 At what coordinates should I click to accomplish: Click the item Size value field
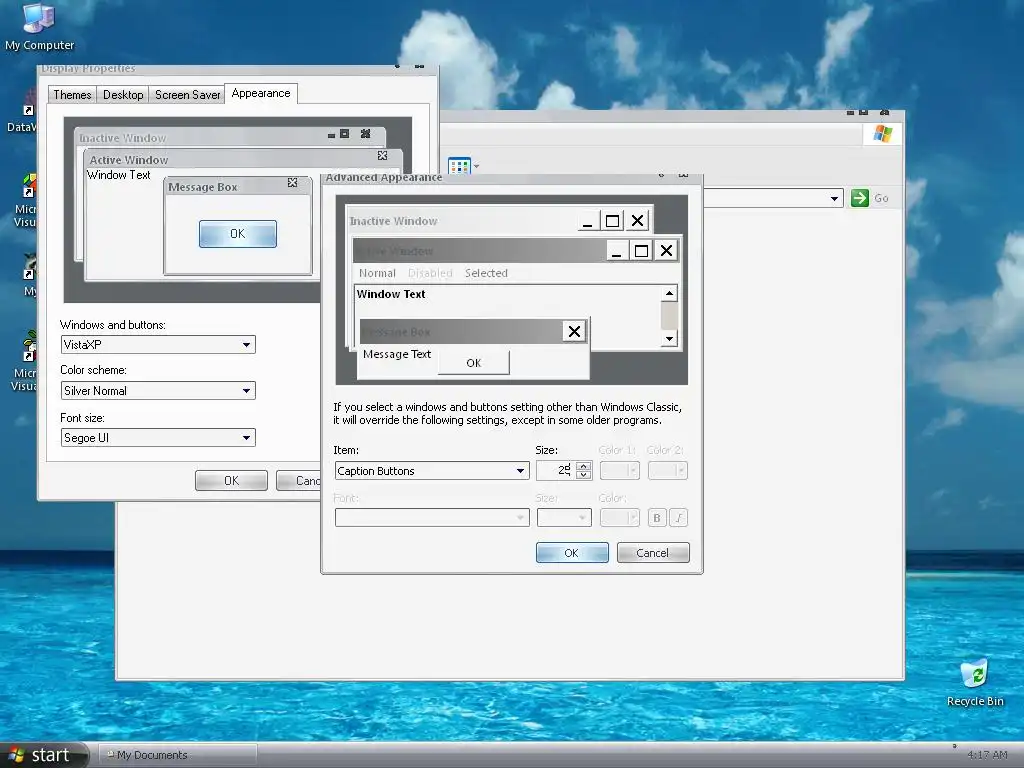pos(556,470)
